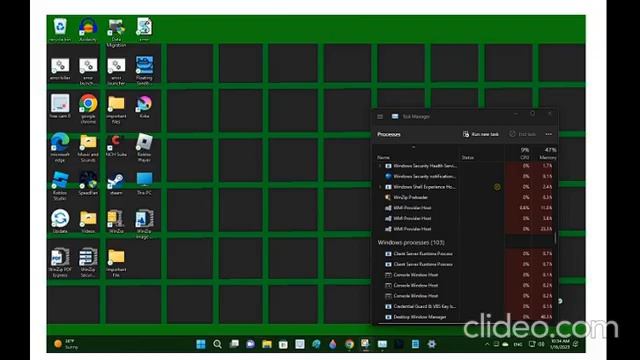Select the Krita desktop icon
The height and width of the screenshot is (360, 640).
pyautogui.click(x=144, y=107)
